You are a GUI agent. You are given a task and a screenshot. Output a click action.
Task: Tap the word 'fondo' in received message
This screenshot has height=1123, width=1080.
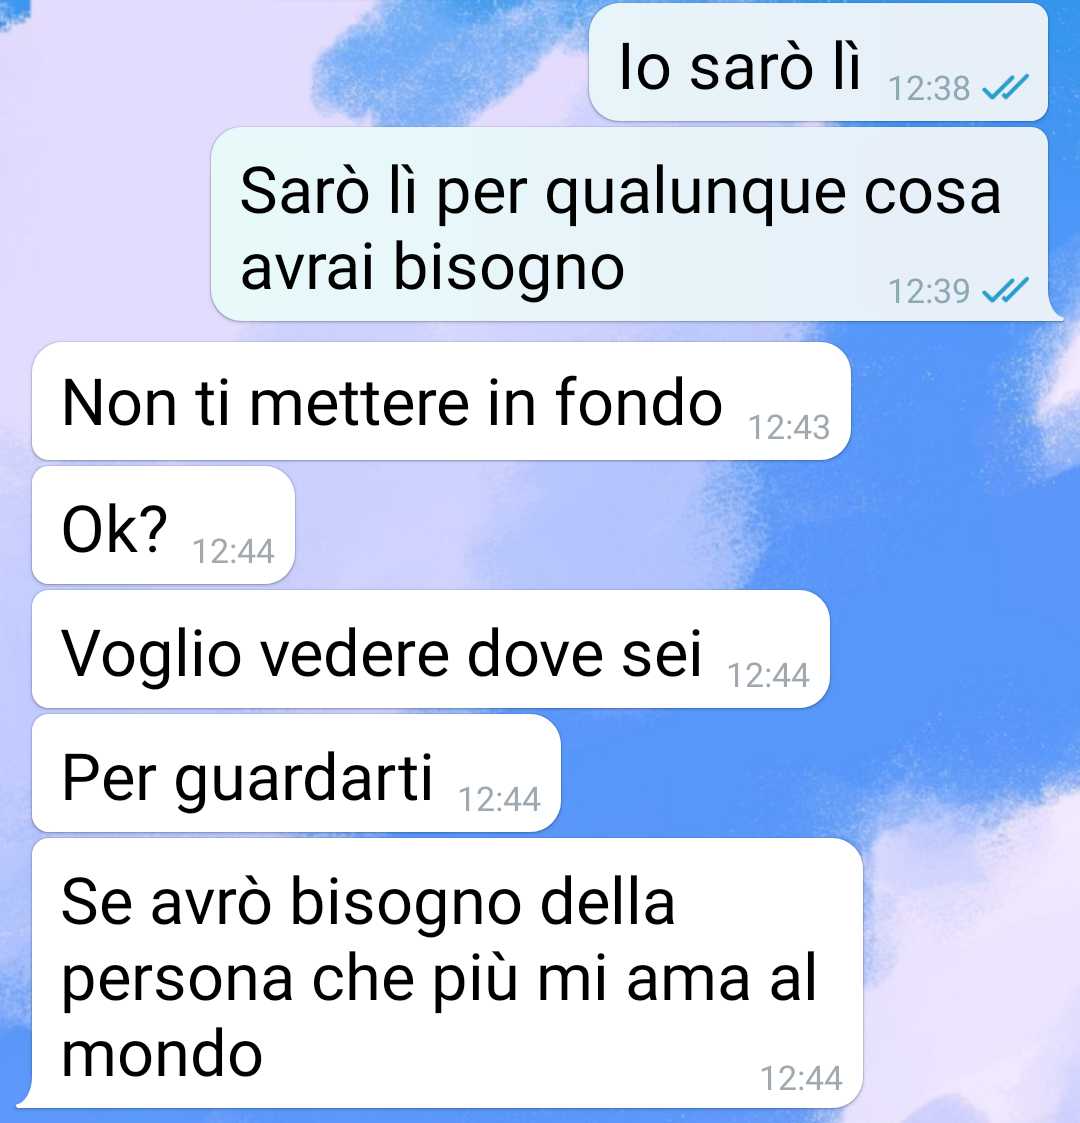coord(639,403)
